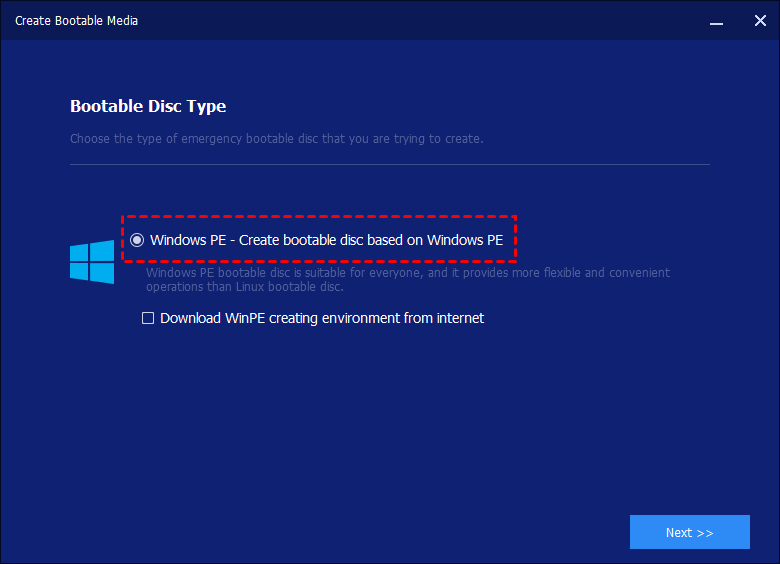Click the 'Create Bootable Media' title text
This screenshot has height=564, width=780.
point(76,20)
